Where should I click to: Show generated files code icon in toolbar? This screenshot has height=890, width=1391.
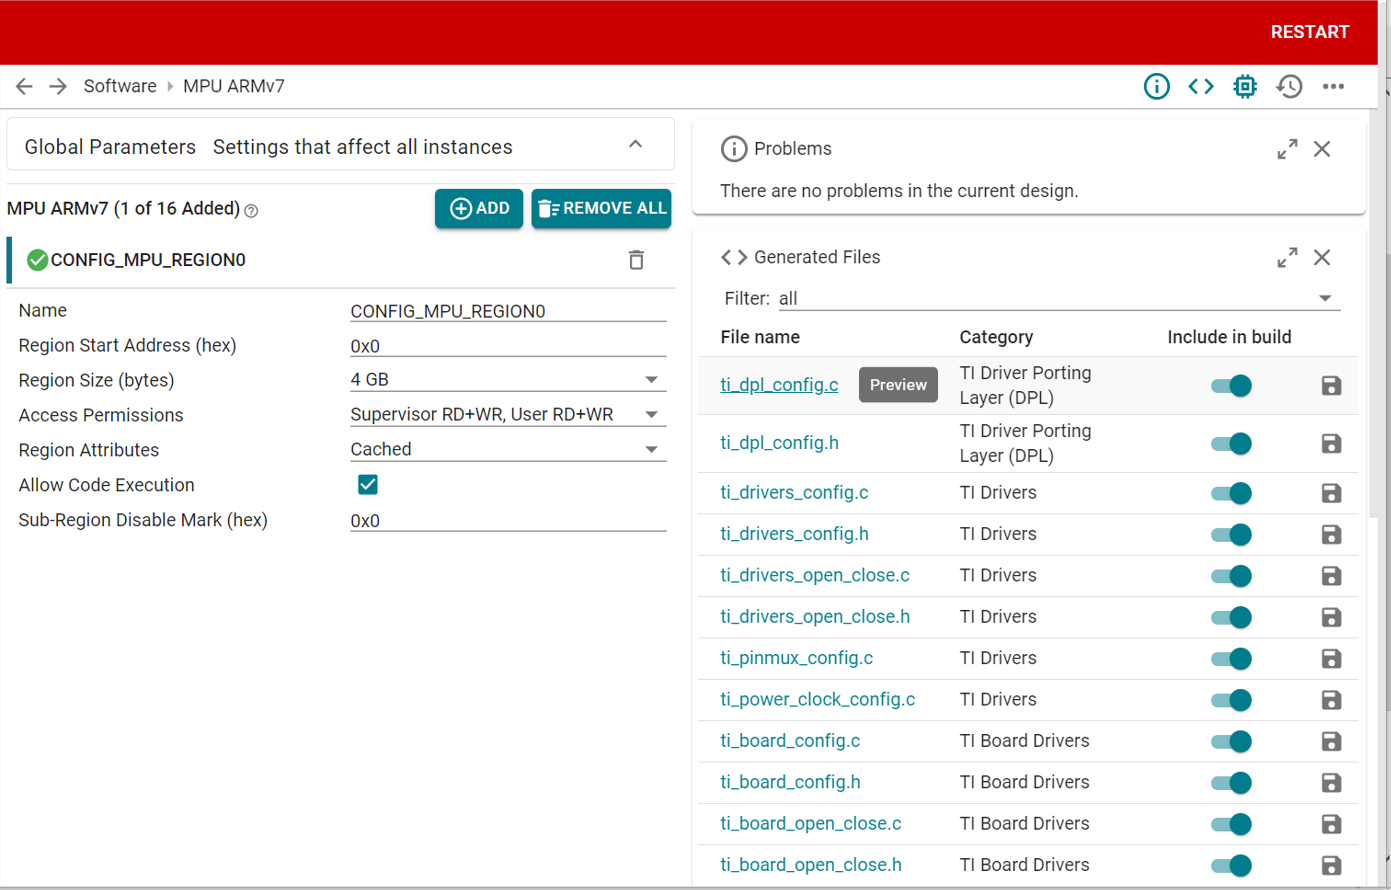pos(1200,87)
